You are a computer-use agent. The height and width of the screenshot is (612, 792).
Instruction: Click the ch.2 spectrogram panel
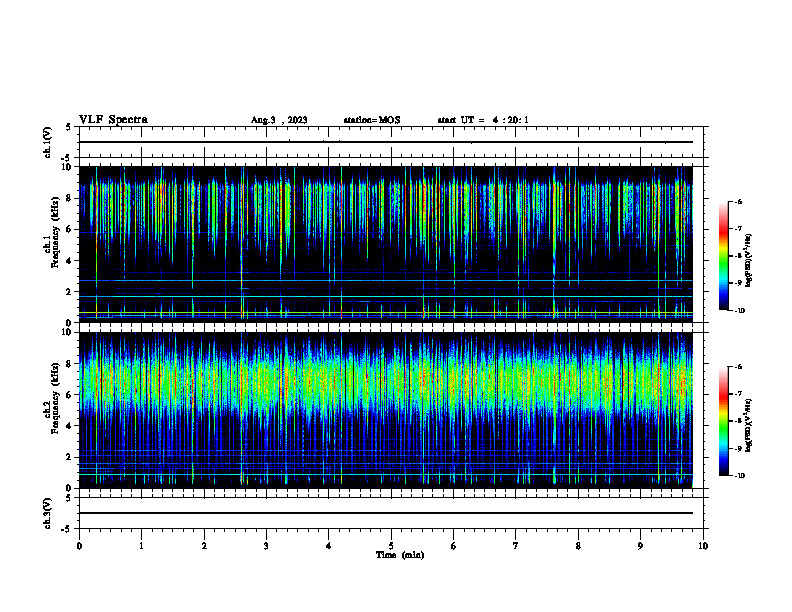click(386, 410)
